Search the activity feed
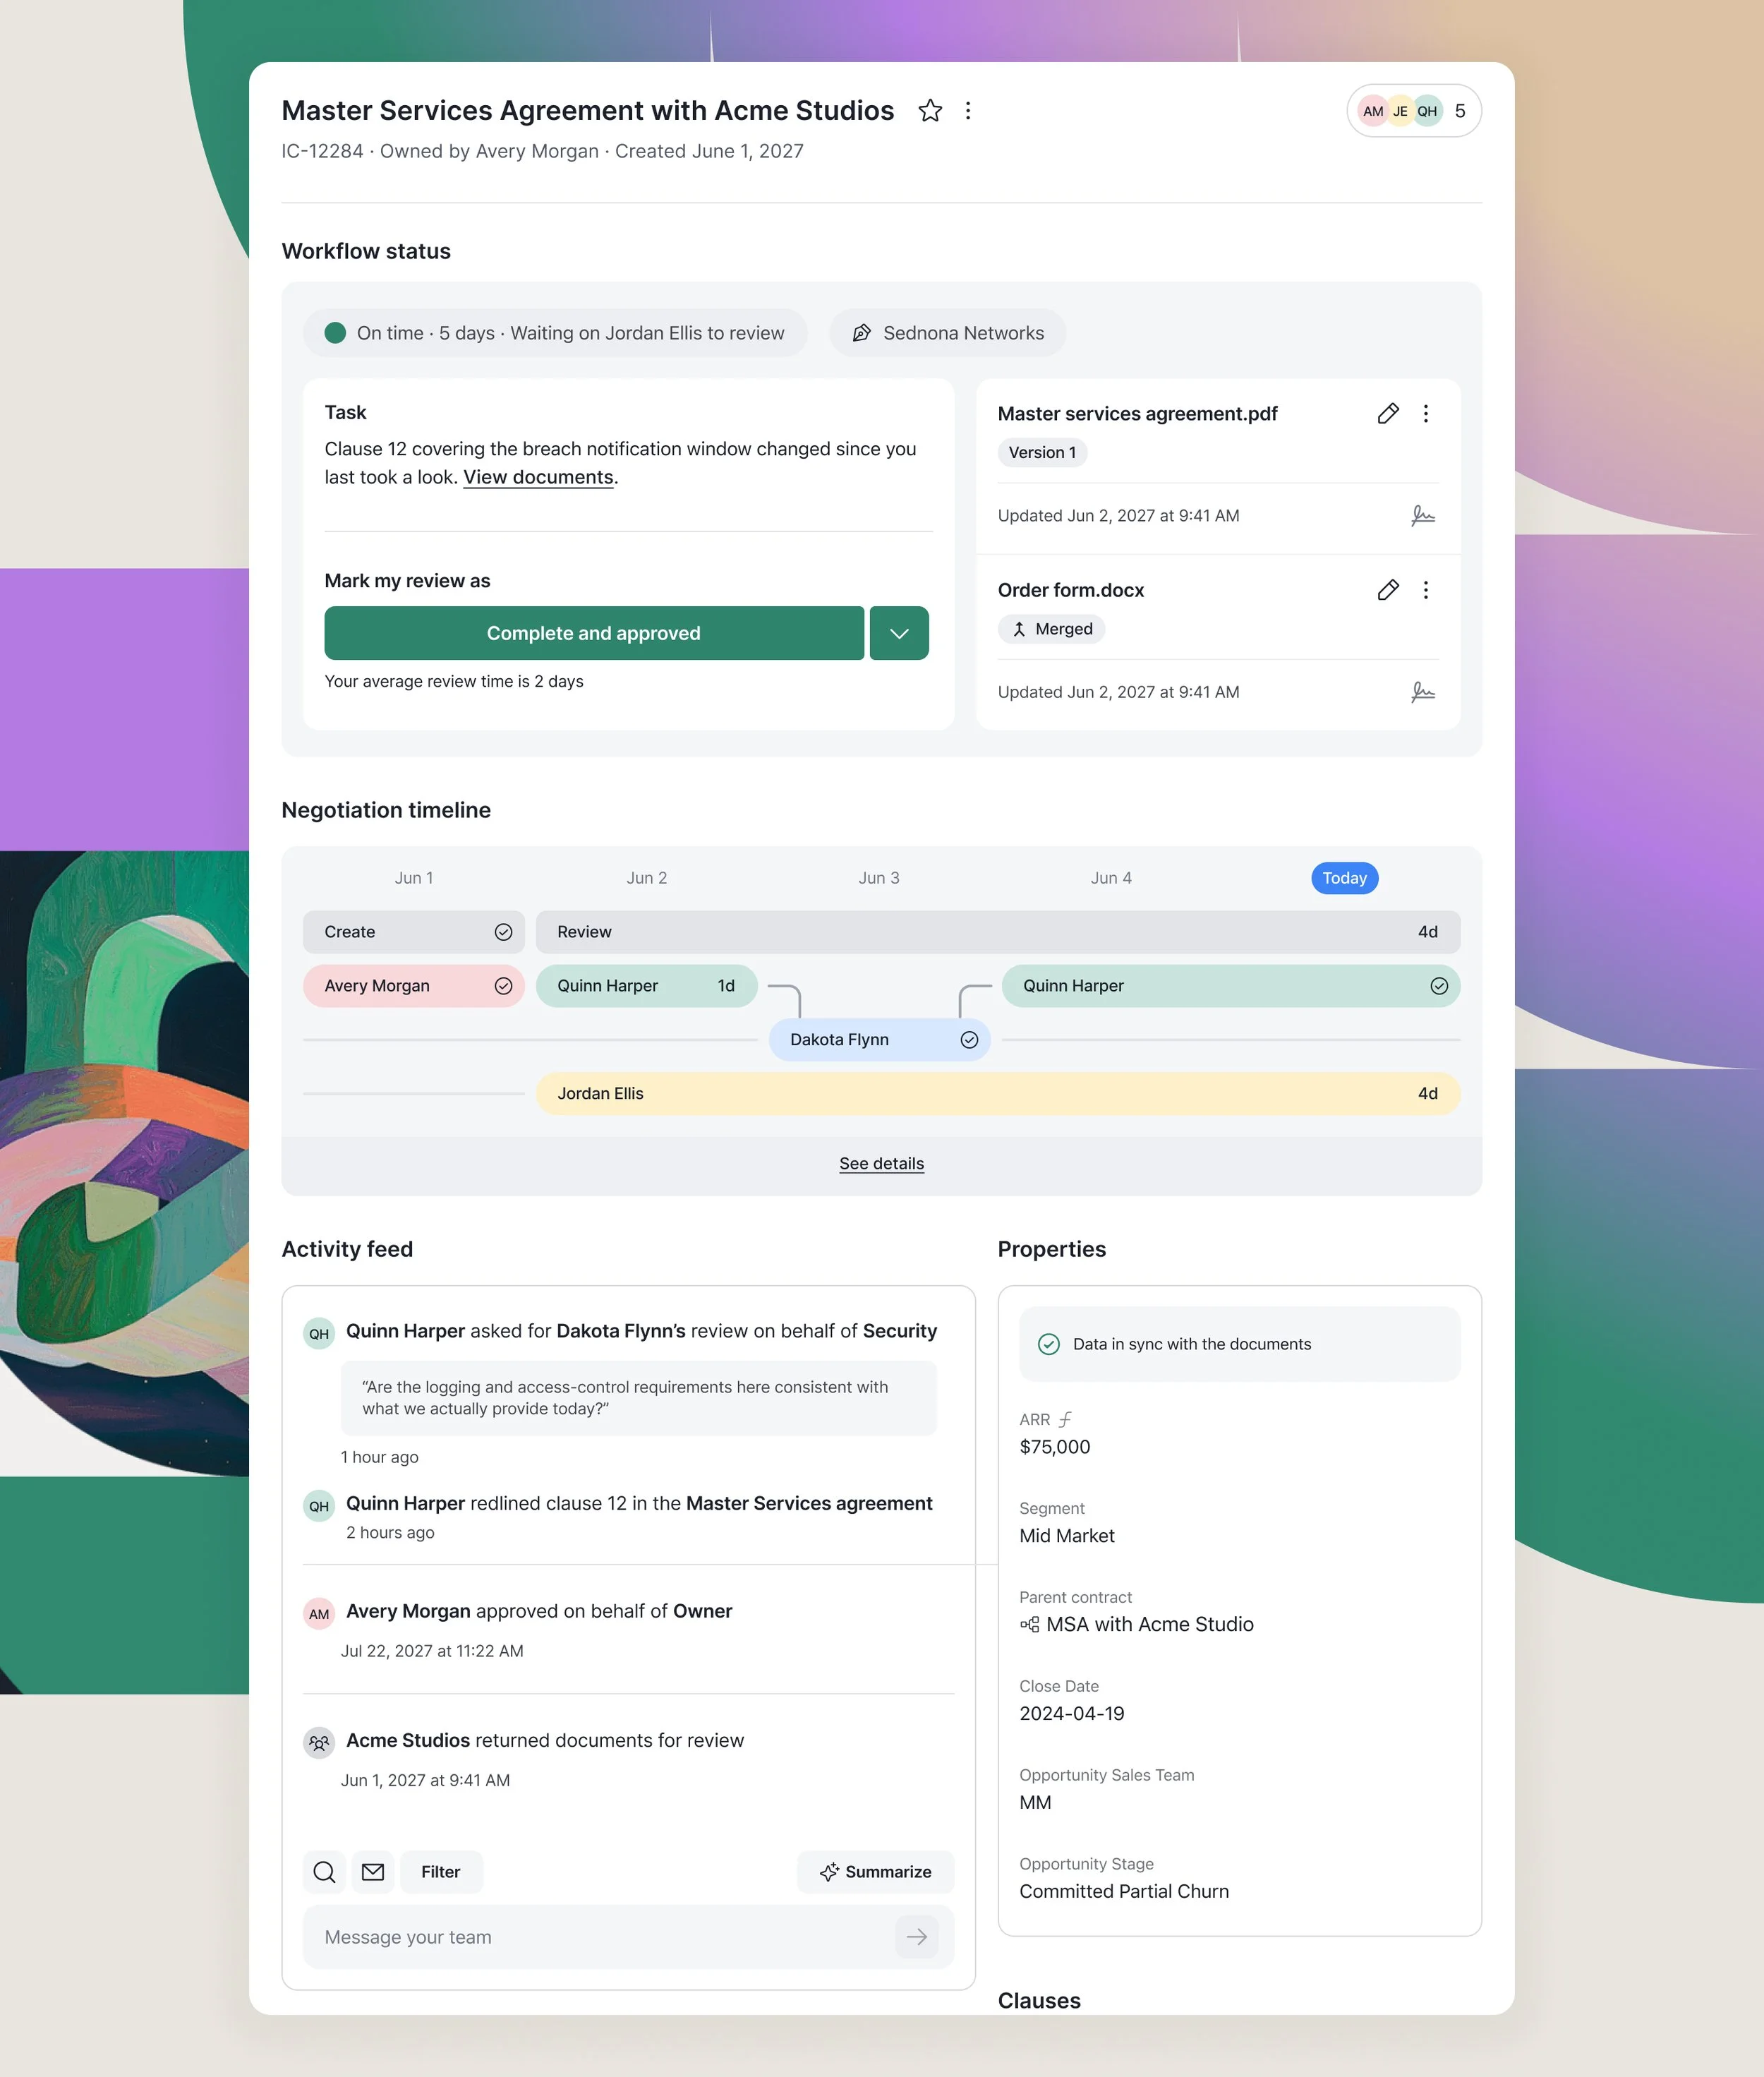 coord(324,1872)
